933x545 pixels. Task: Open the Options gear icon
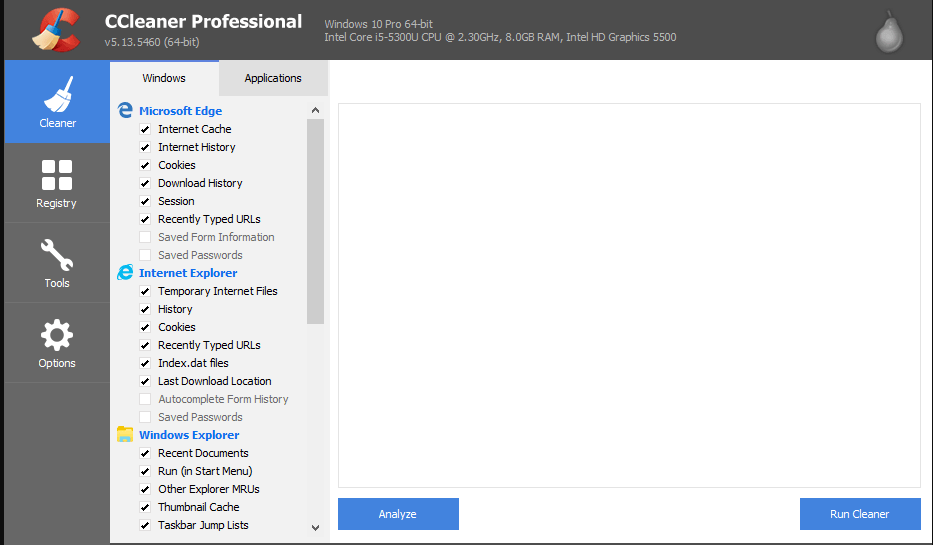57,335
